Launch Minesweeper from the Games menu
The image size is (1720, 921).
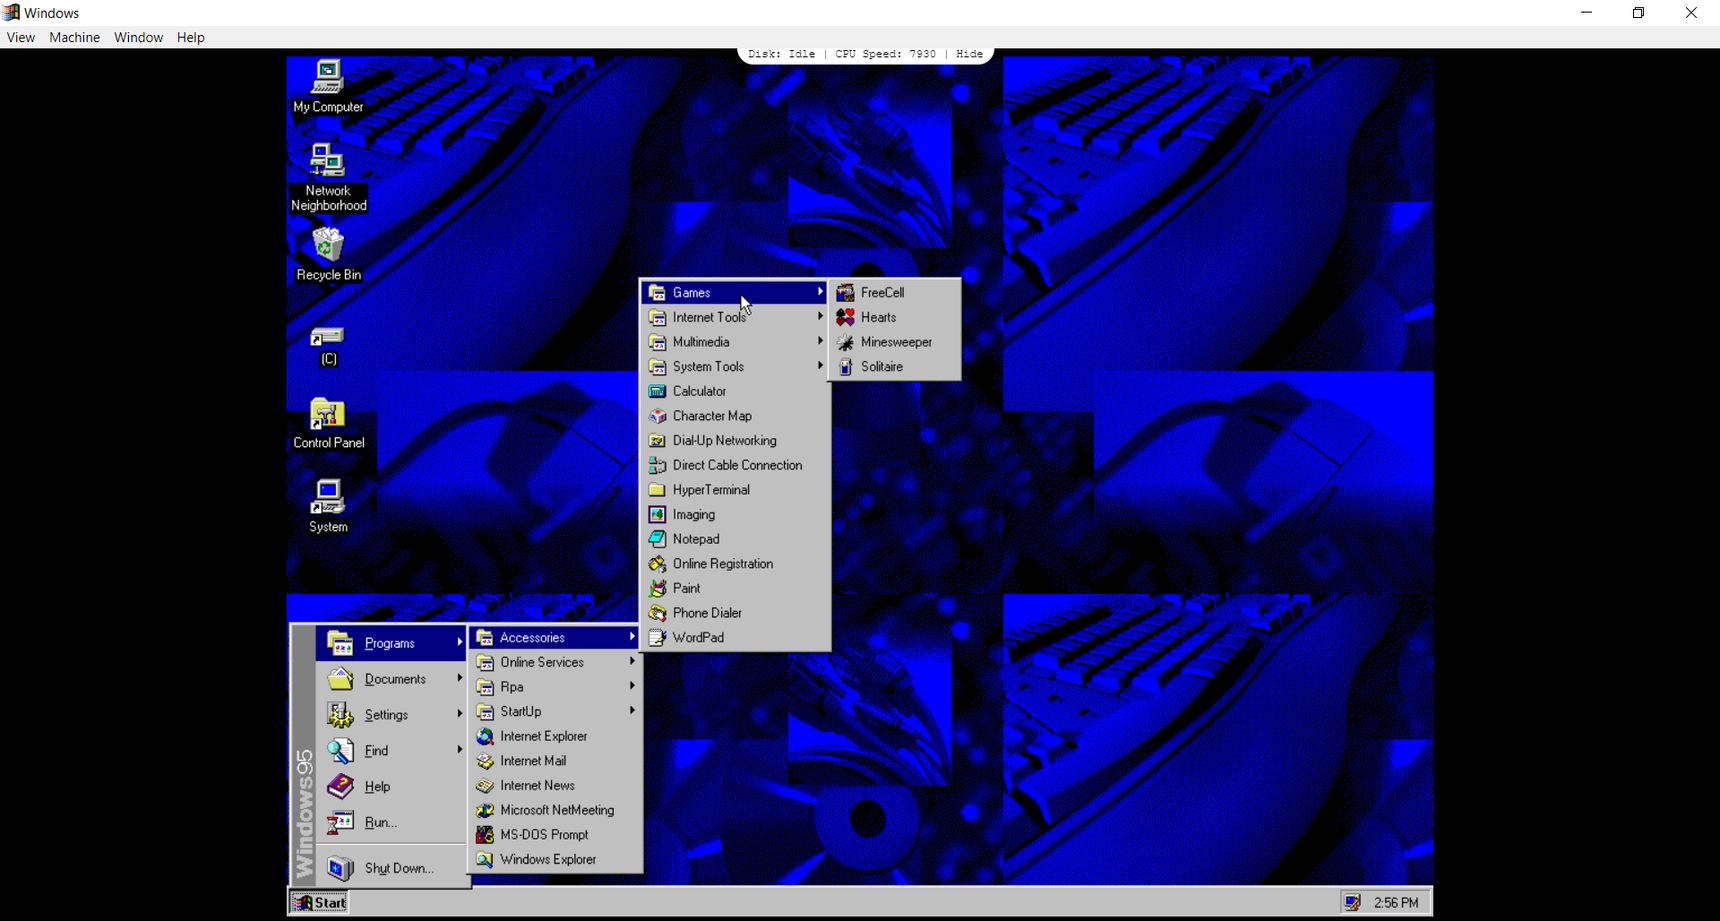click(894, 342)
